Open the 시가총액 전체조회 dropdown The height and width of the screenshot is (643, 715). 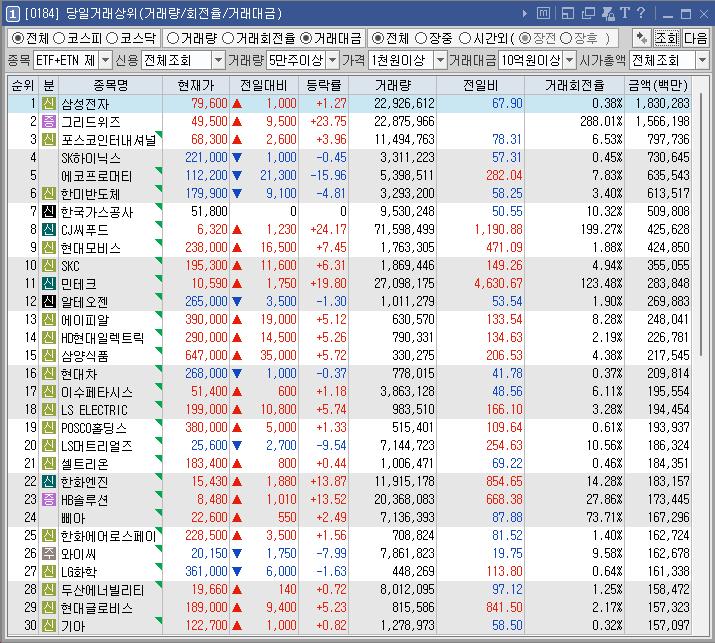[x=702, y=60]
